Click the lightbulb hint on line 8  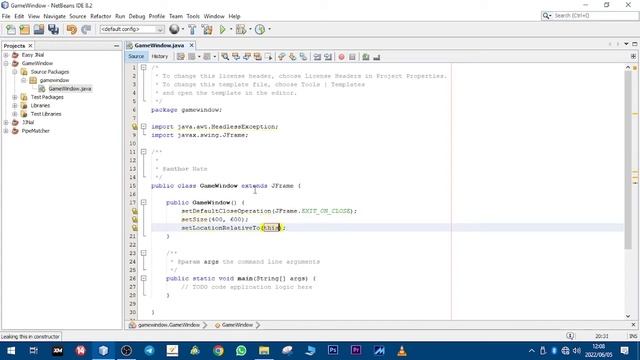pos(135,127)
